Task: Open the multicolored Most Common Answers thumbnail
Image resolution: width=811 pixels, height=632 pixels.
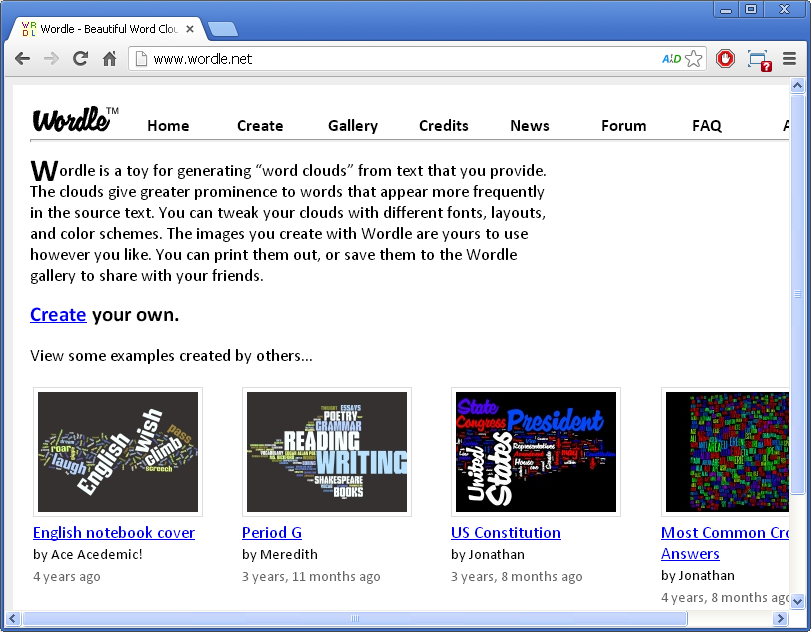Action: pyautogui.click(x=725, y=452)
